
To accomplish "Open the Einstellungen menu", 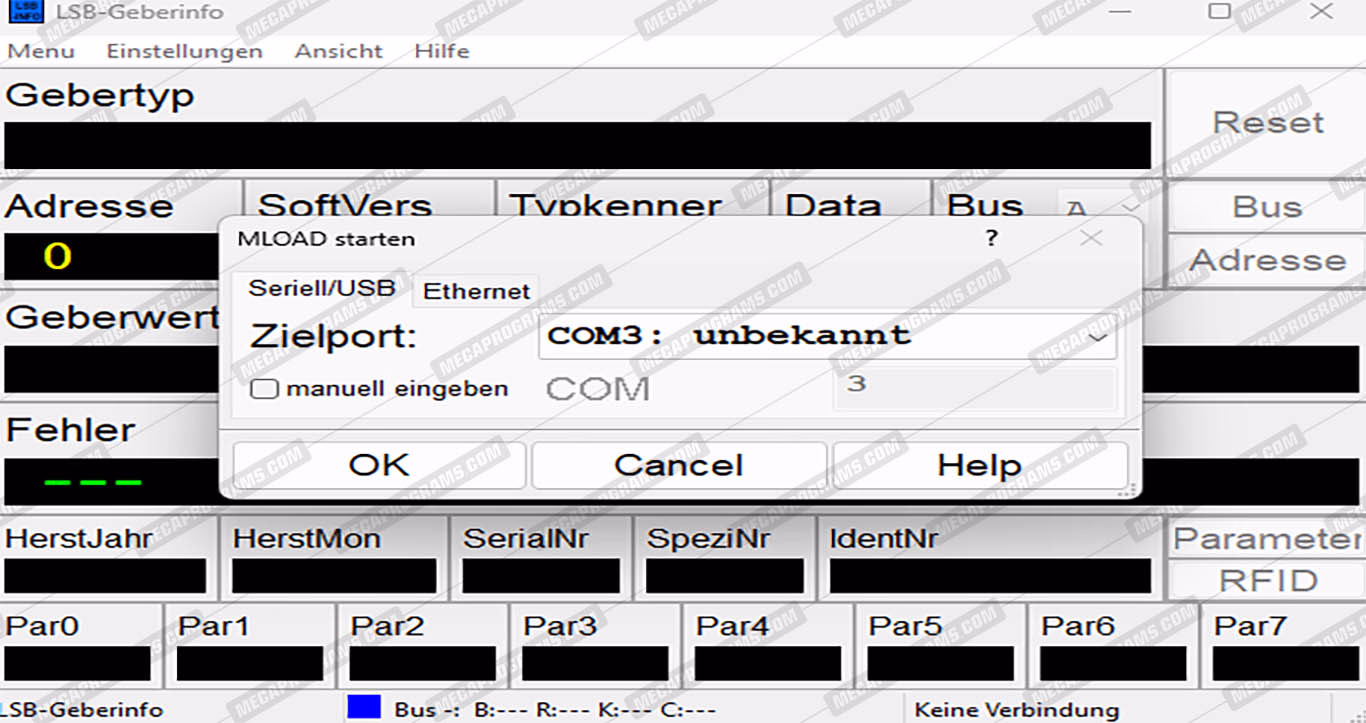I will [184, 51].
